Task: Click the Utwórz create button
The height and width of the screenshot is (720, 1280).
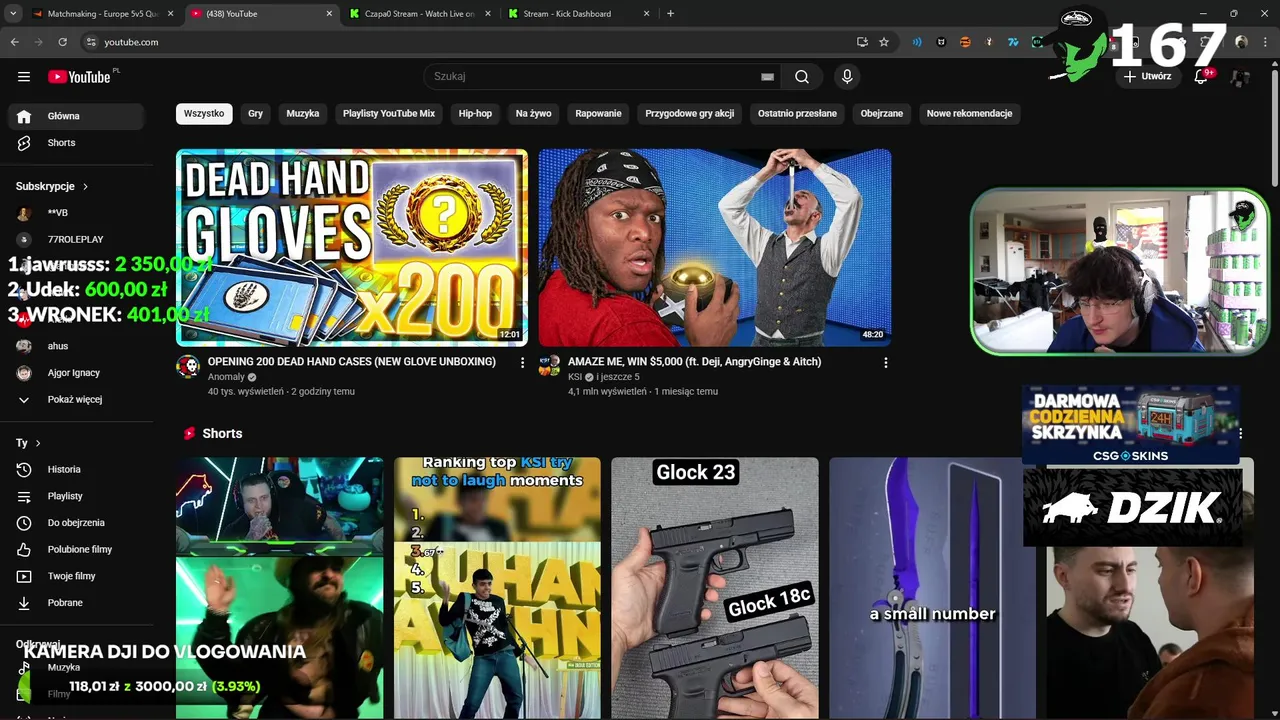Action: (x=1147, y=77)
